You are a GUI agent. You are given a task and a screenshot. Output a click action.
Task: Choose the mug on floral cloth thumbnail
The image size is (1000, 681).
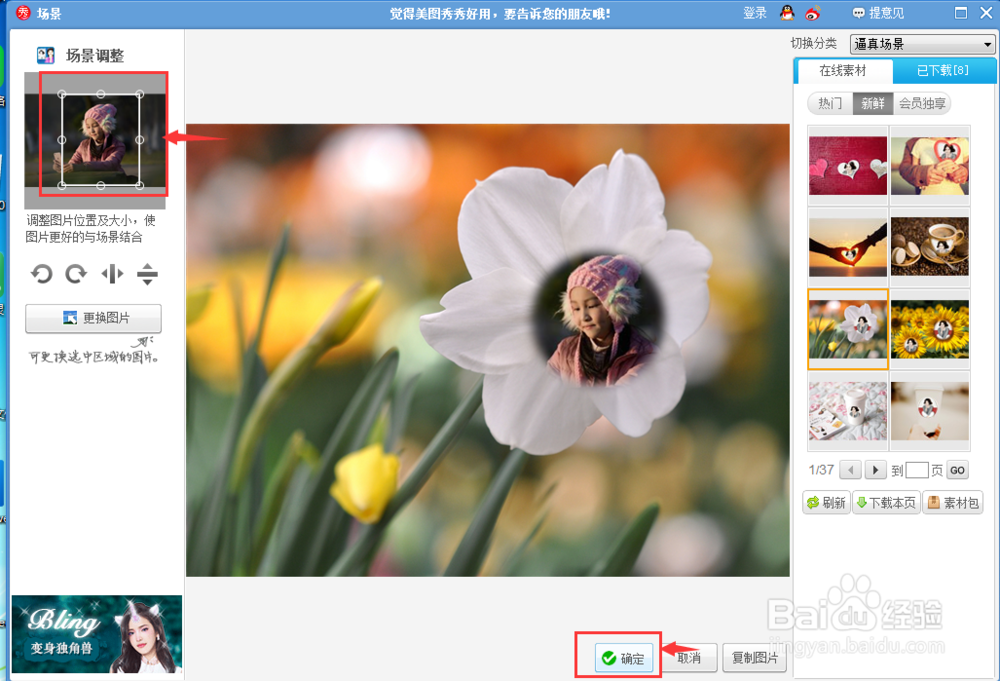[848, 411]
